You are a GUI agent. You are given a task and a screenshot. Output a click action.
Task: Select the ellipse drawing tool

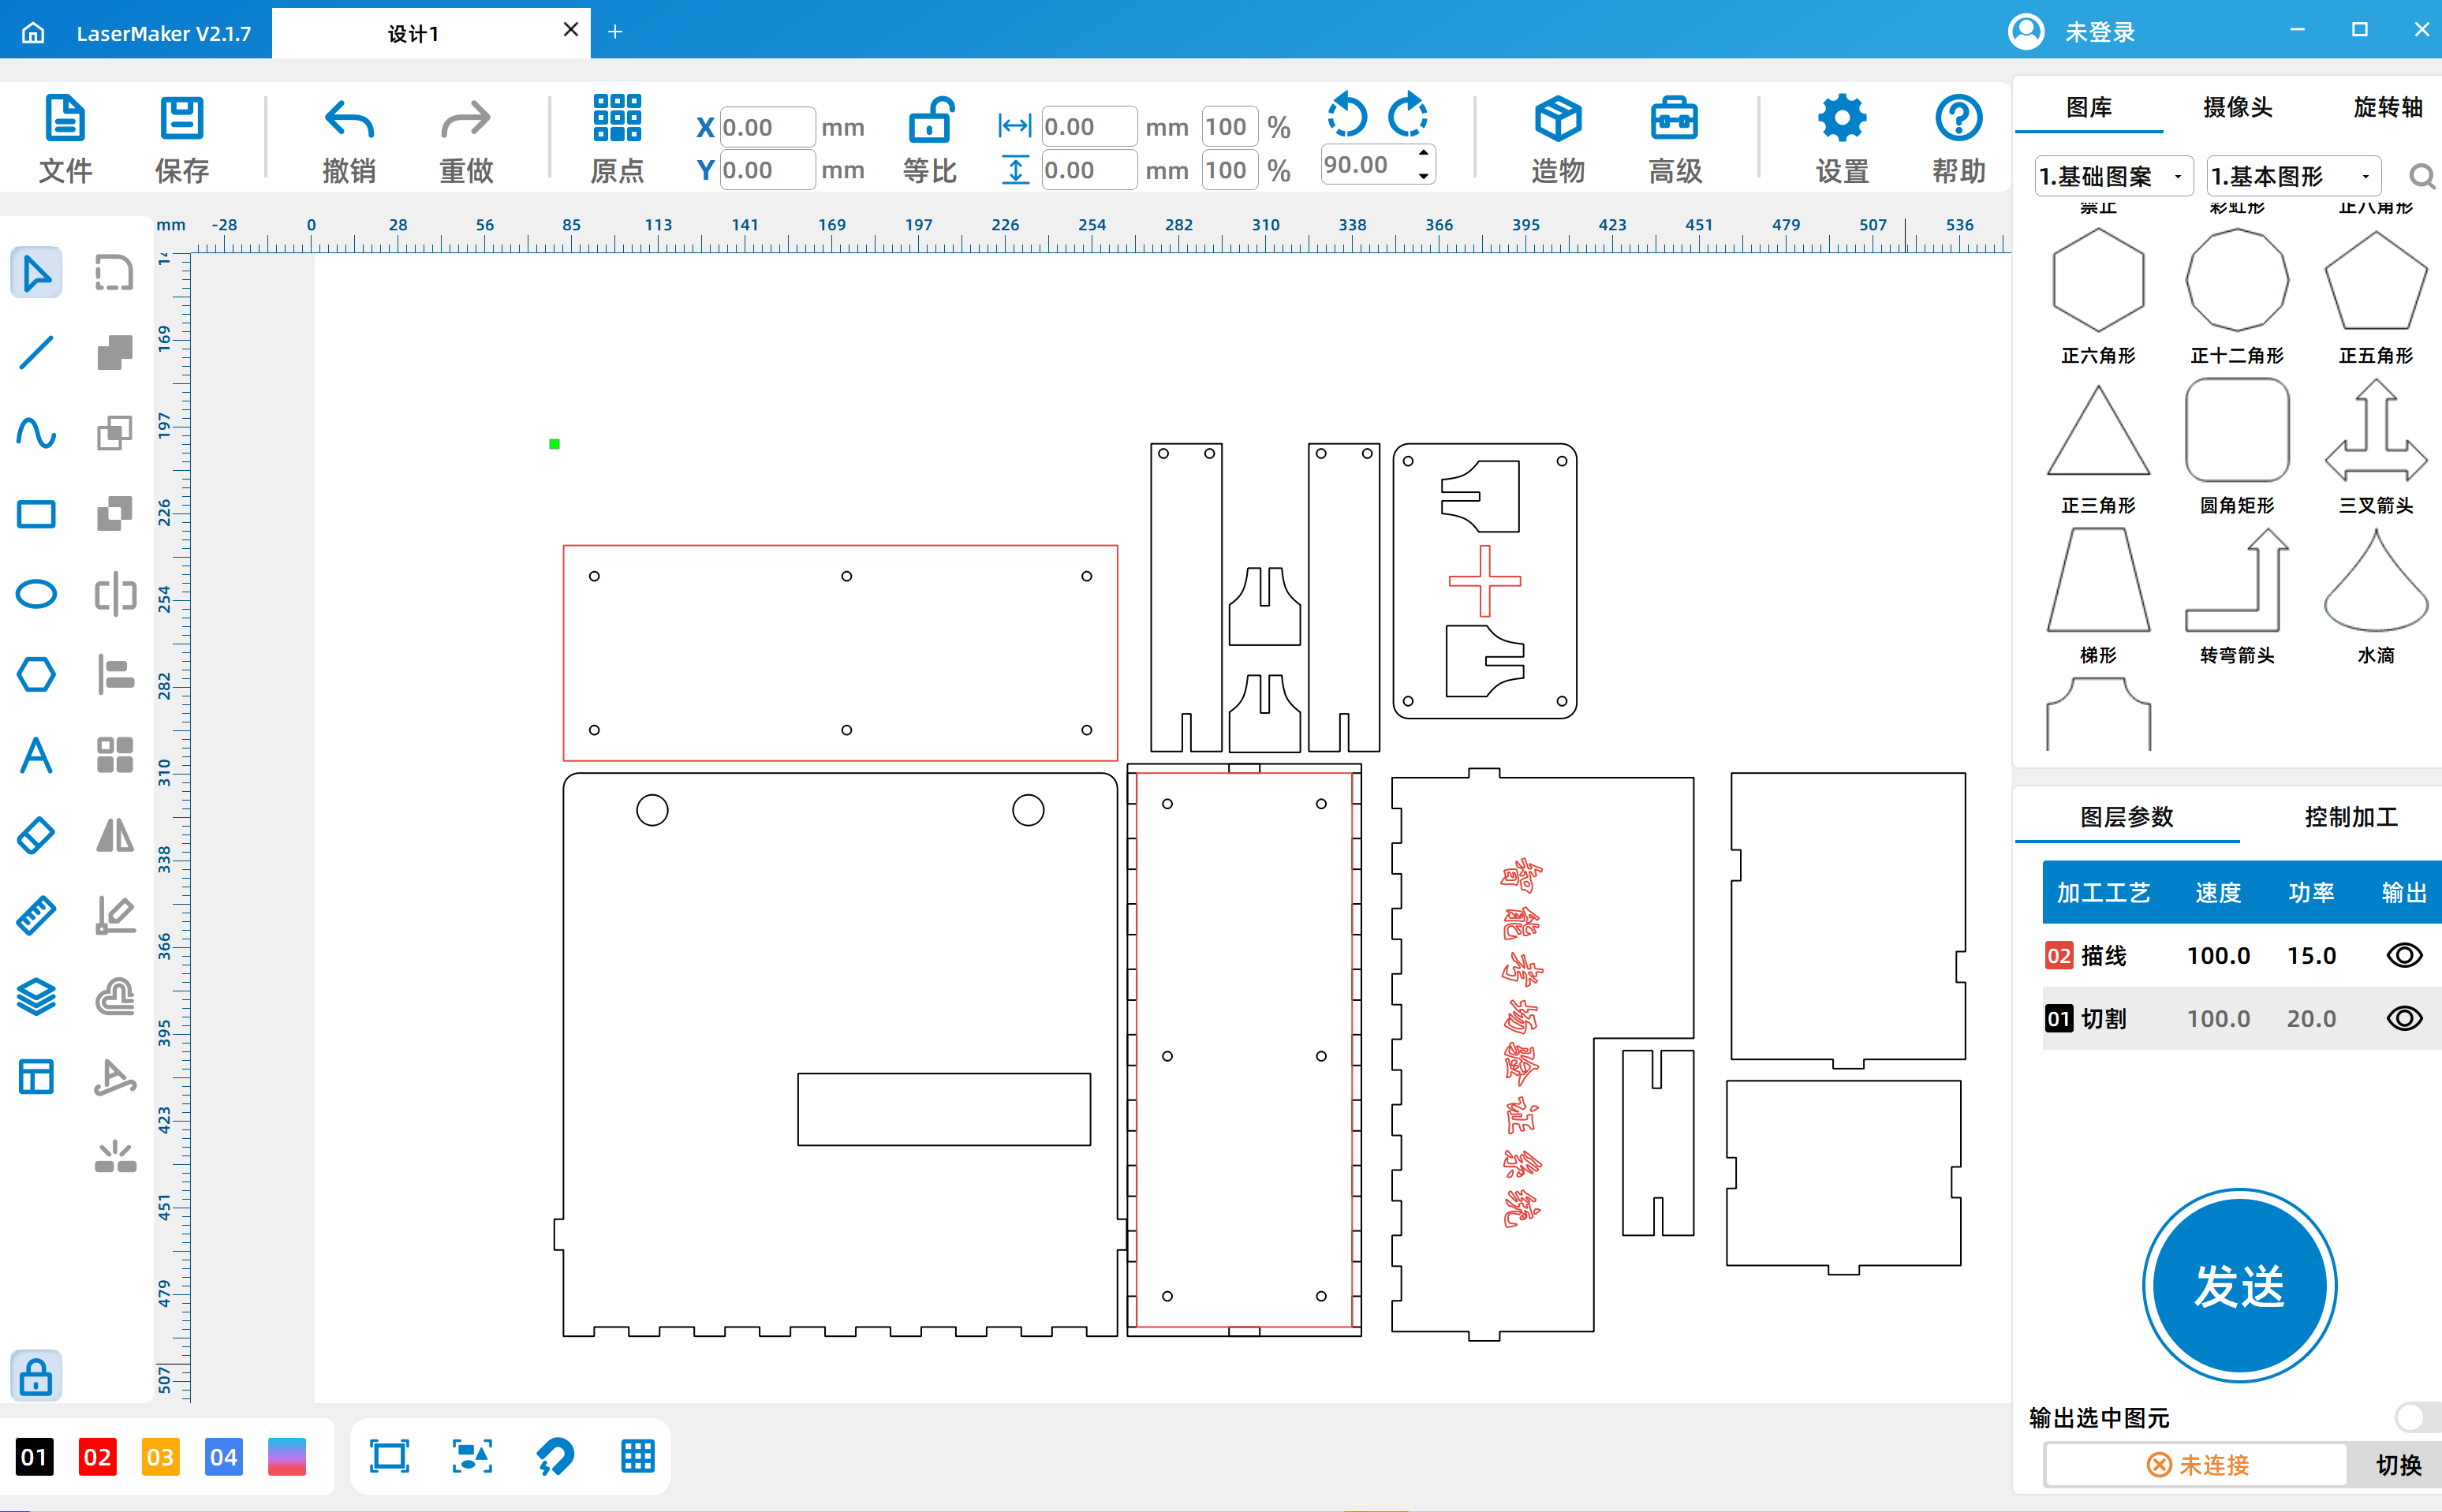pos(36,594)
